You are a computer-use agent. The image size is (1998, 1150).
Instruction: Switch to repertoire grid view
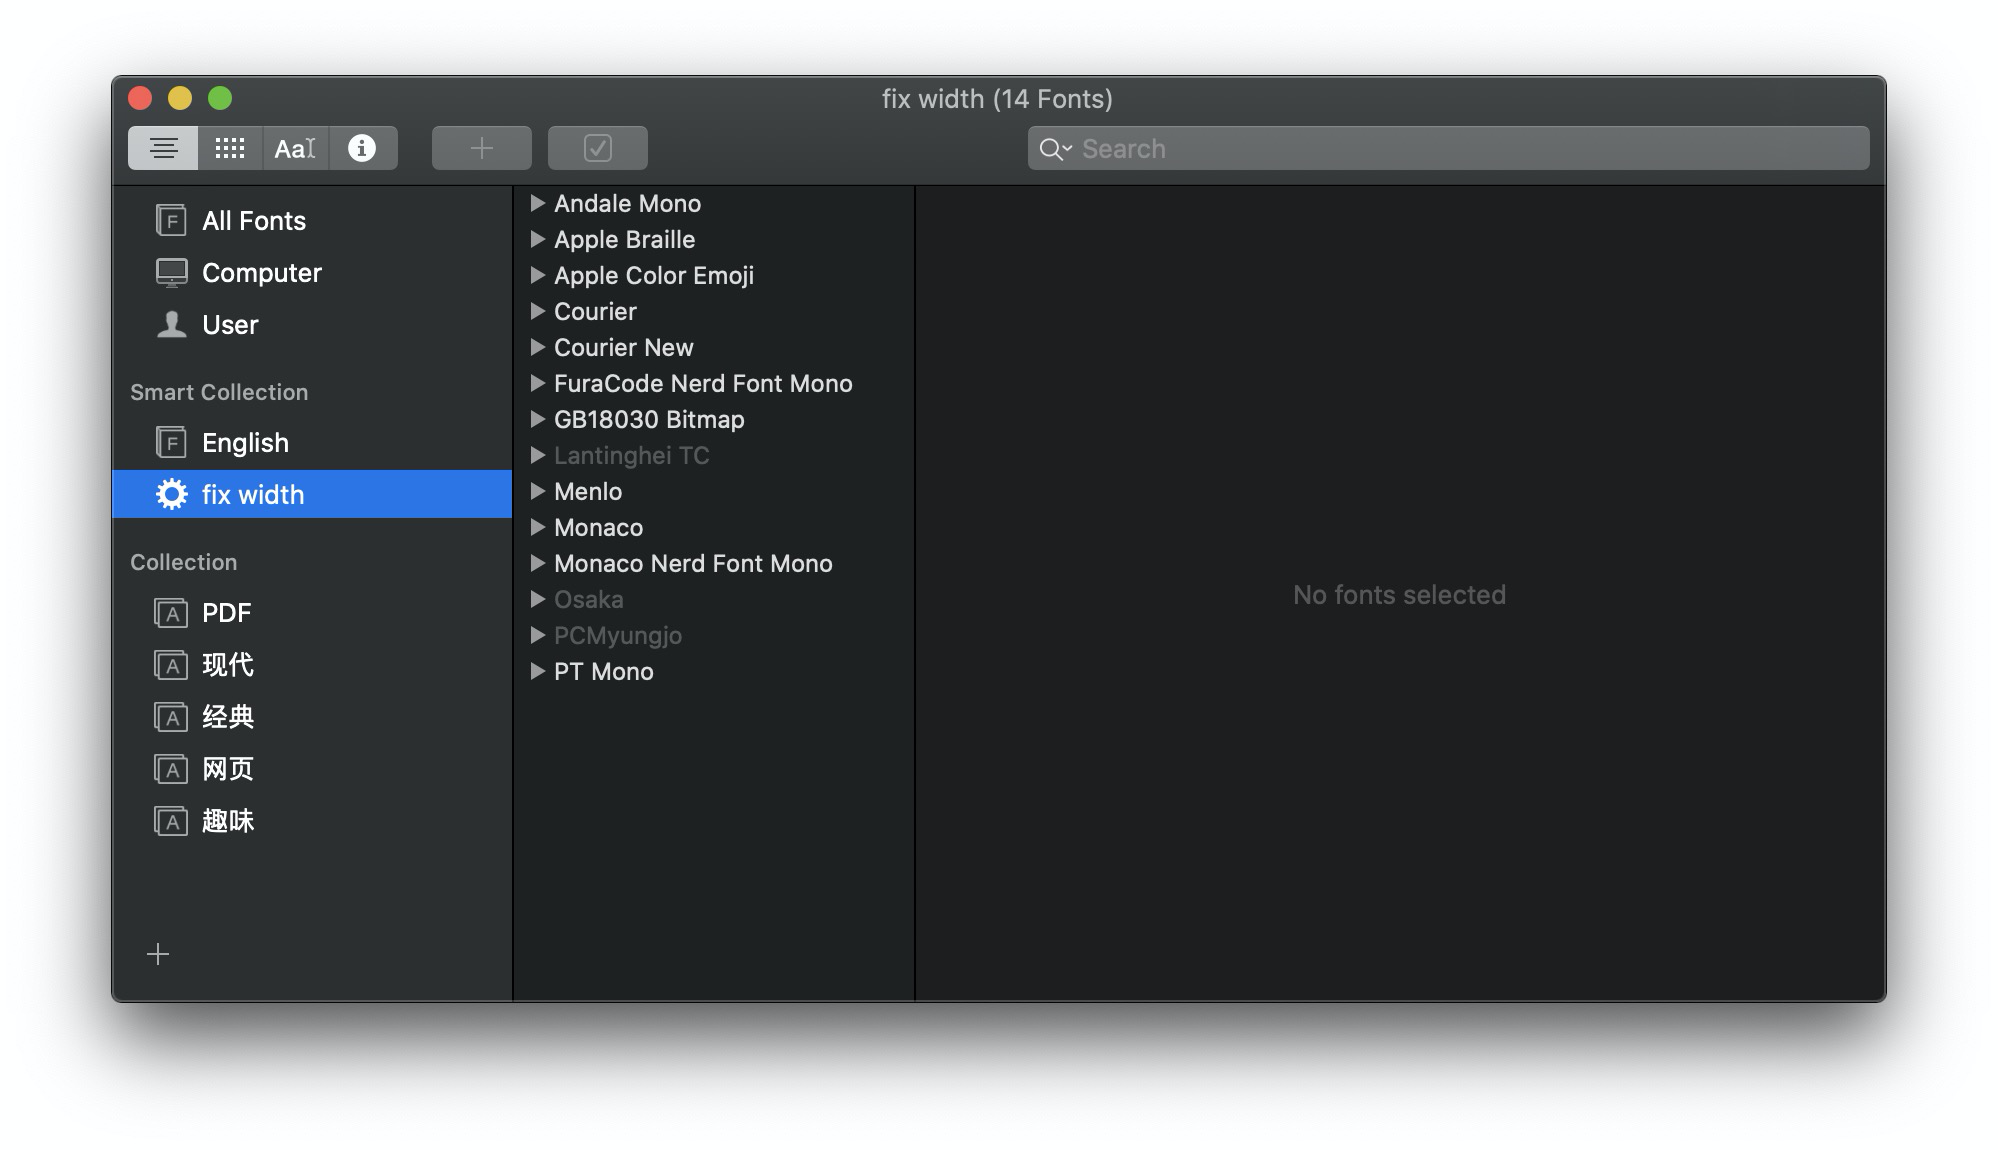coord(230,148)
